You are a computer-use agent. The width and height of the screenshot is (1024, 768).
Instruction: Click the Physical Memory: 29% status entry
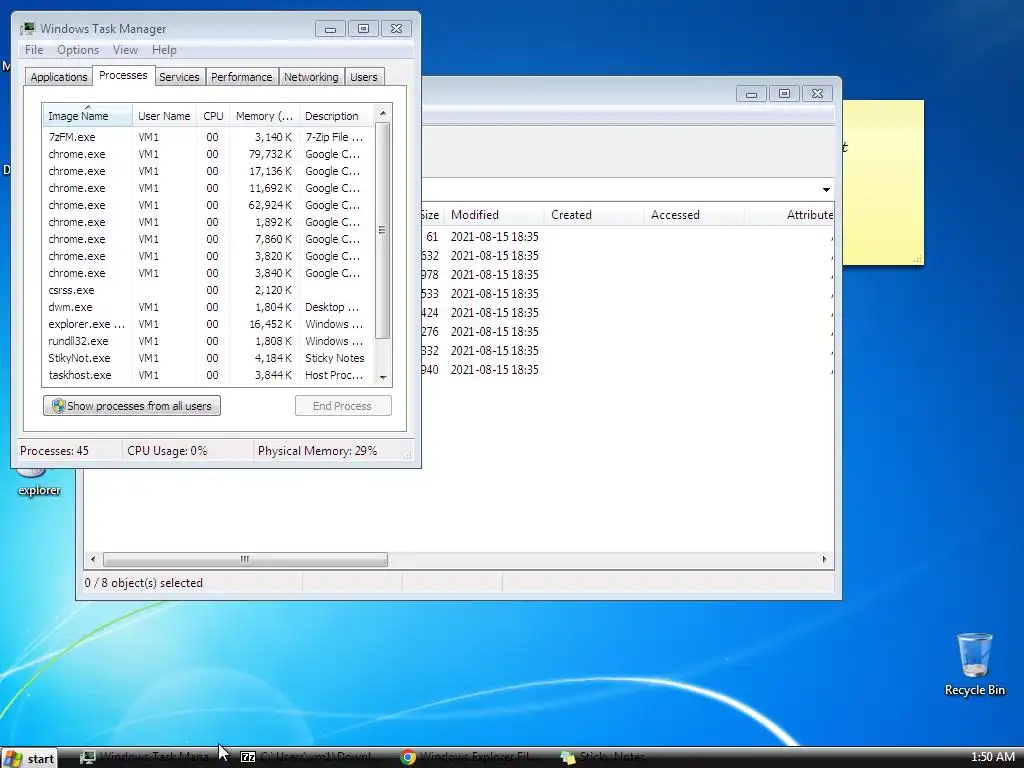point(317,451)
